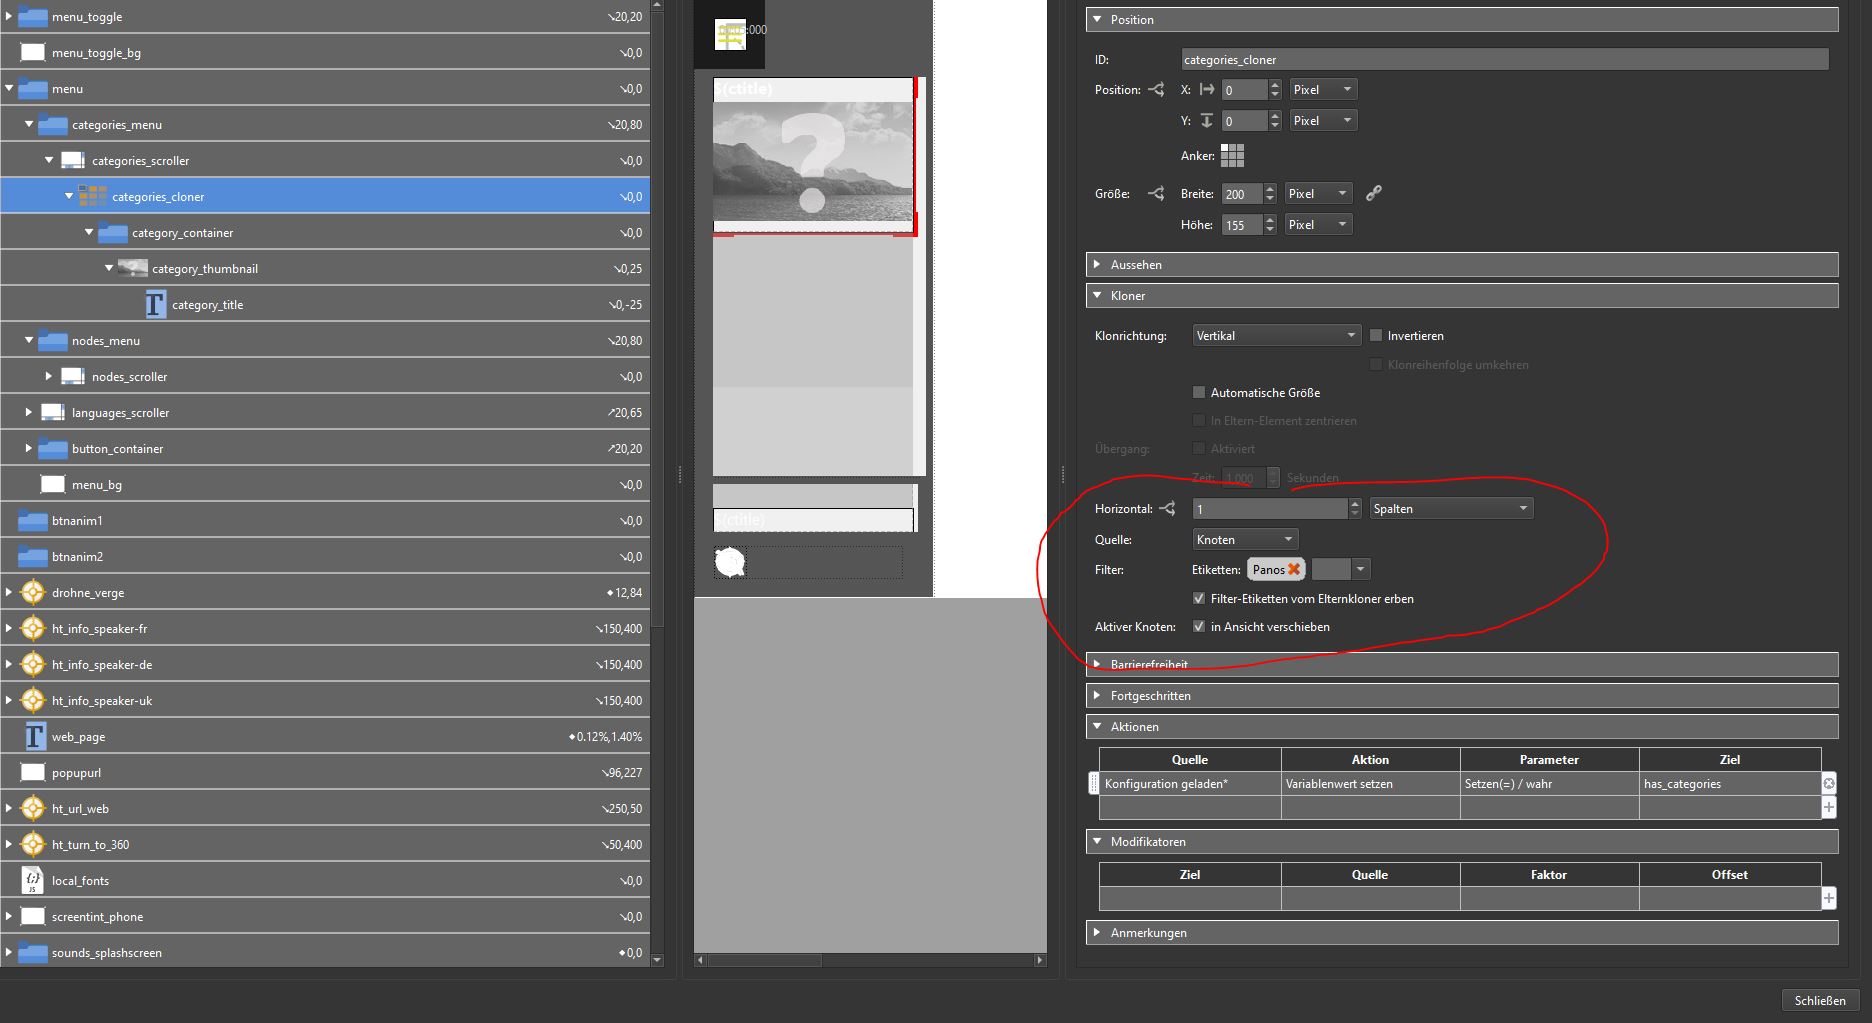Open the Klonrichtung Vertikal dropdown
This screenshot has height=1023, width=1872.
coord(1276,335)
